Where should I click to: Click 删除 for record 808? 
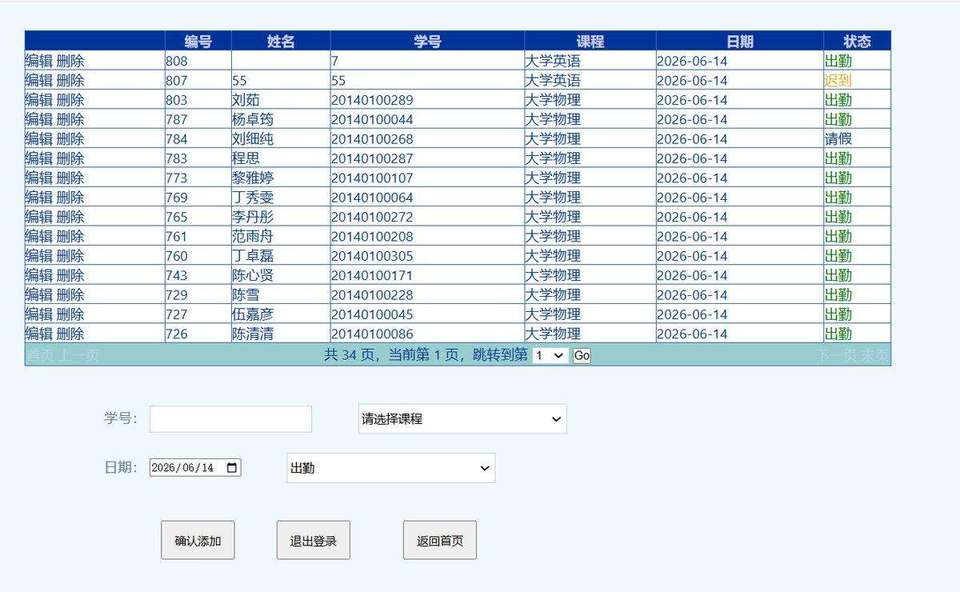point(70,61)
